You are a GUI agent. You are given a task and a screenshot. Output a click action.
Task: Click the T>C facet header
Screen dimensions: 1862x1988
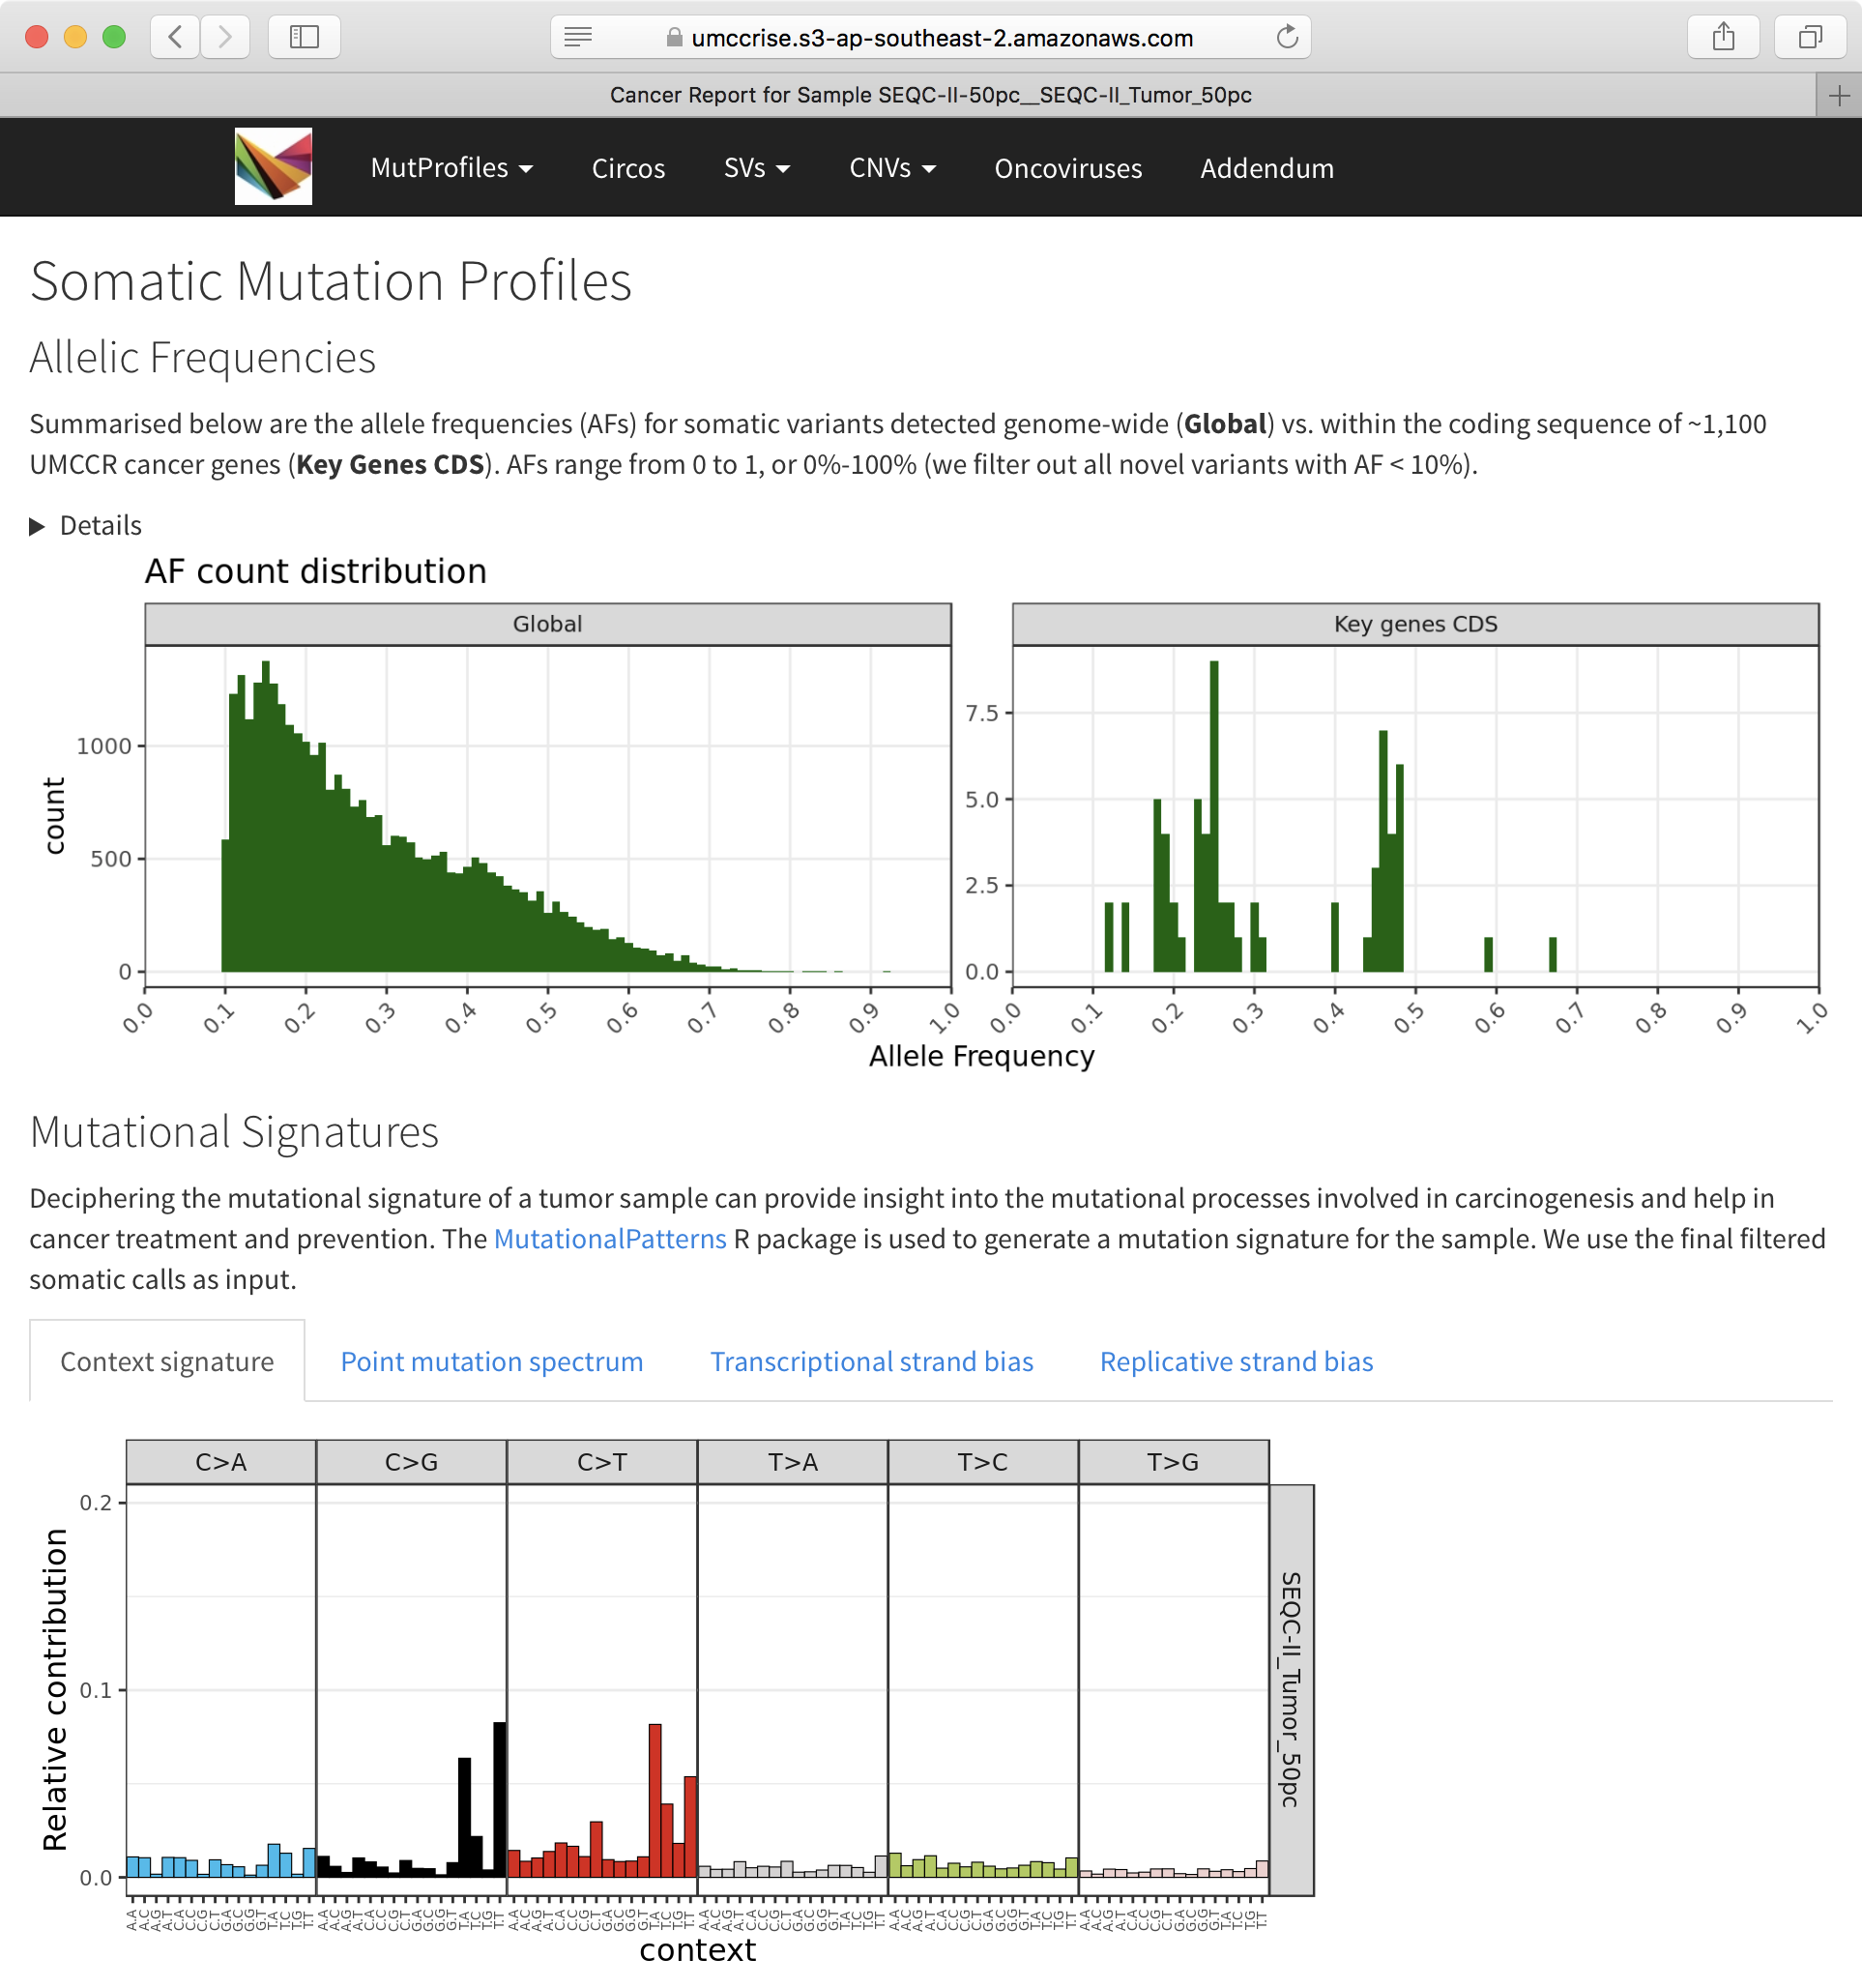point(983,1462)
